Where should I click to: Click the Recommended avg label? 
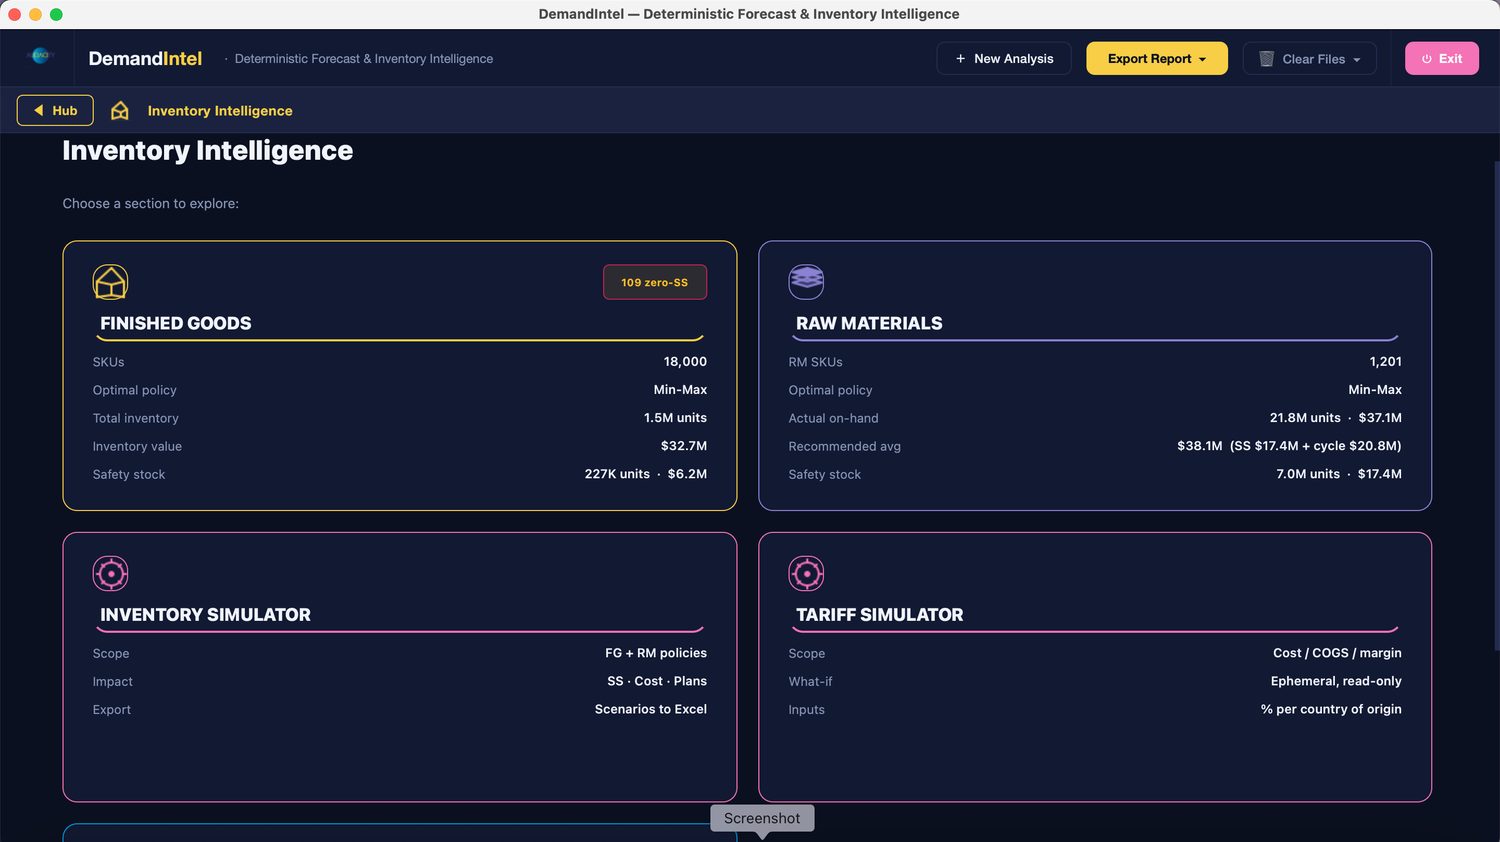pyautogui.click(x=845, y=446)
